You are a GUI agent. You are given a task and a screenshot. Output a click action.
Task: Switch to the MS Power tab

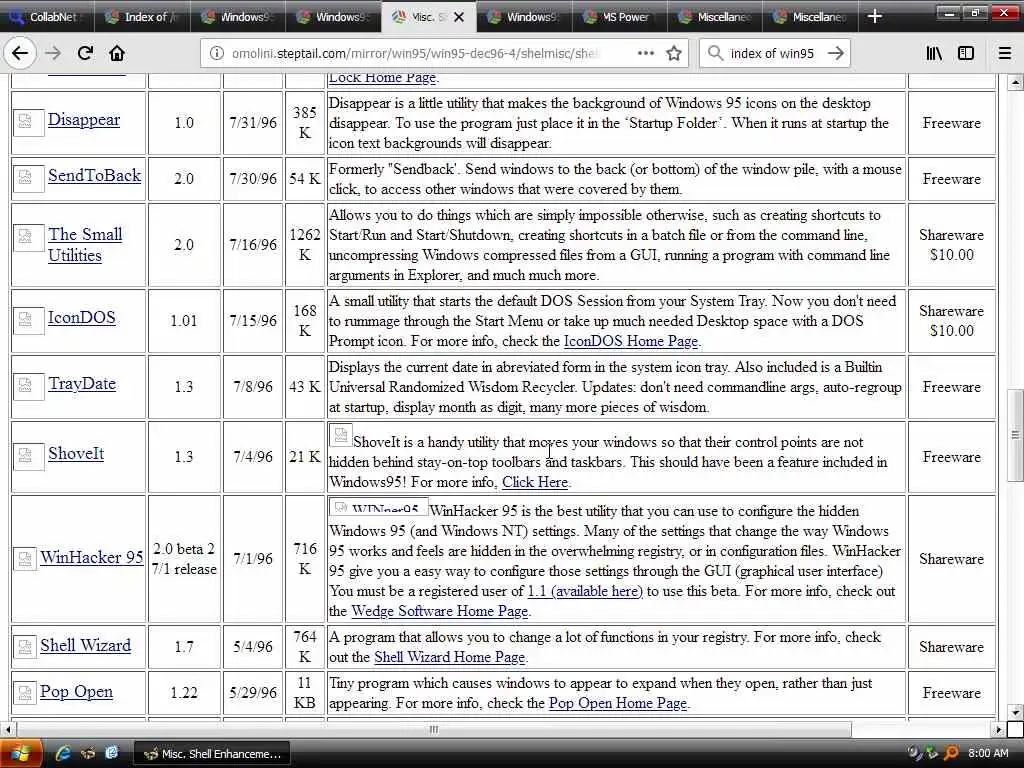(619, 17)
